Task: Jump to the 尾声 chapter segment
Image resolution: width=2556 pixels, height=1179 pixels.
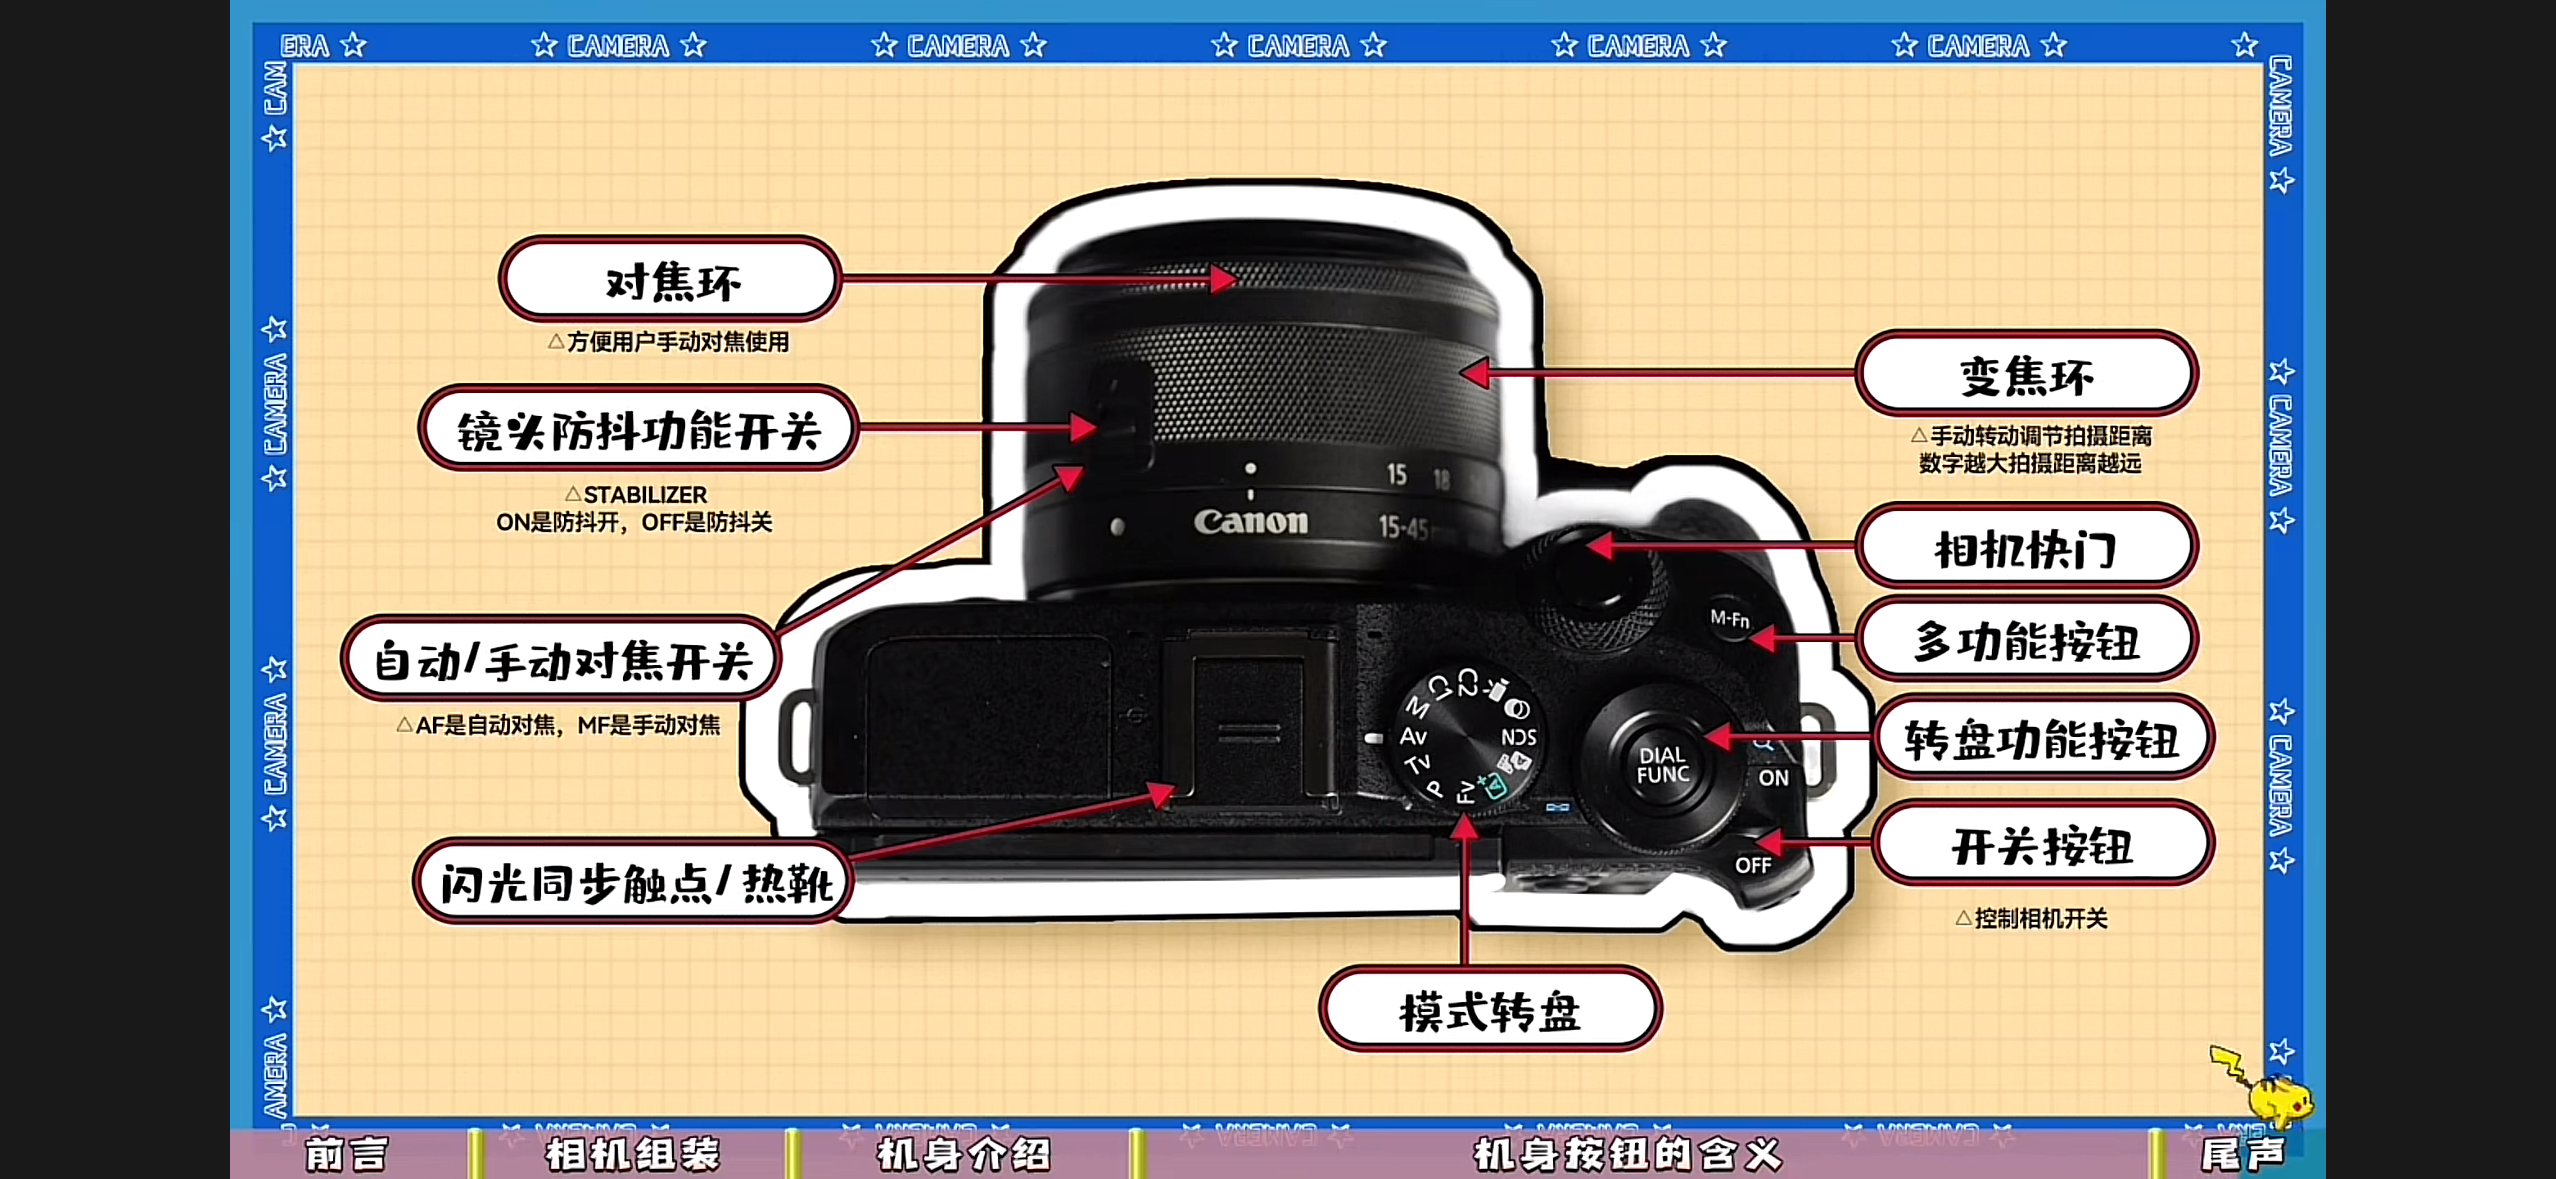Action: coord(2243,1155)
